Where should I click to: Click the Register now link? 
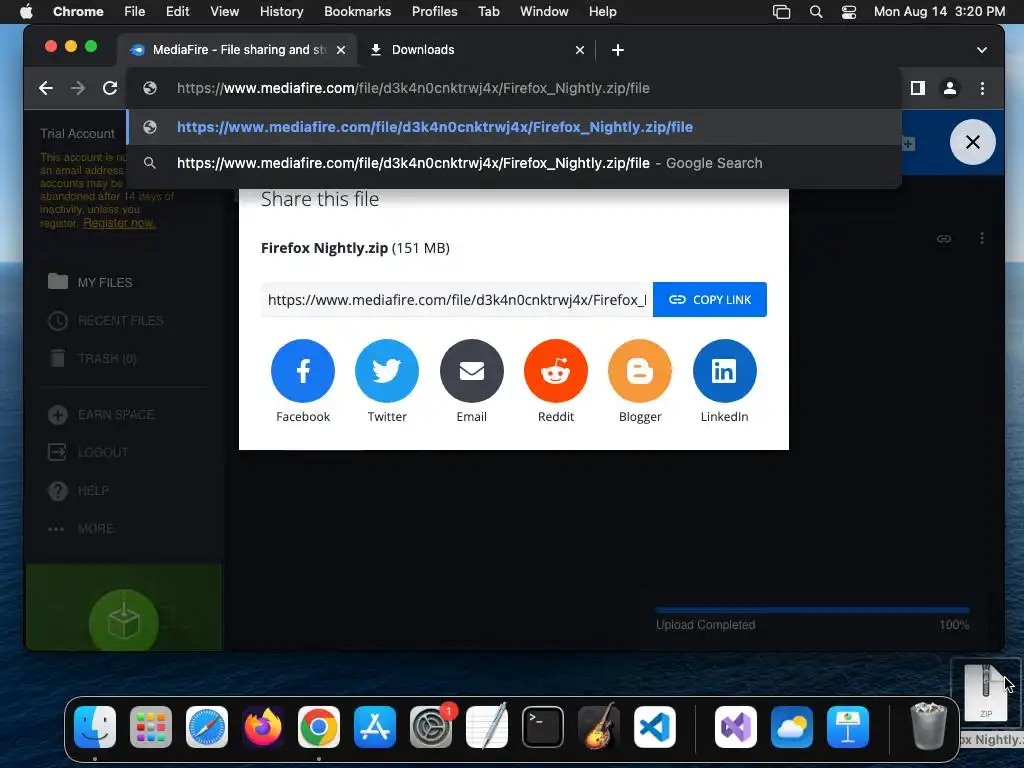tap(119, 223)
